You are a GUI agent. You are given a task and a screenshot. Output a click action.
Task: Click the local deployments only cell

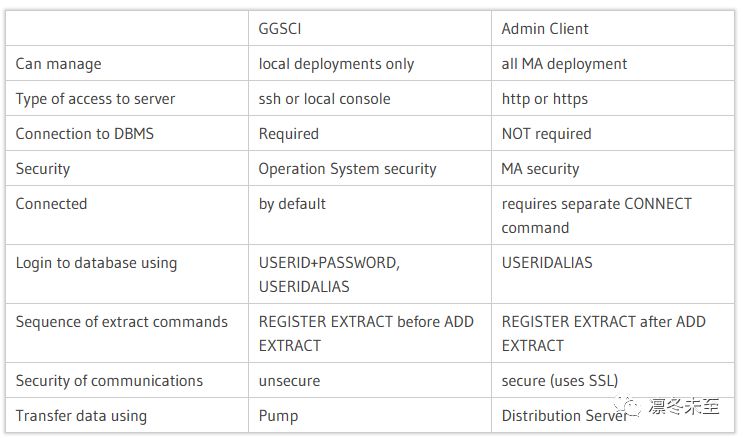[336, 64]
